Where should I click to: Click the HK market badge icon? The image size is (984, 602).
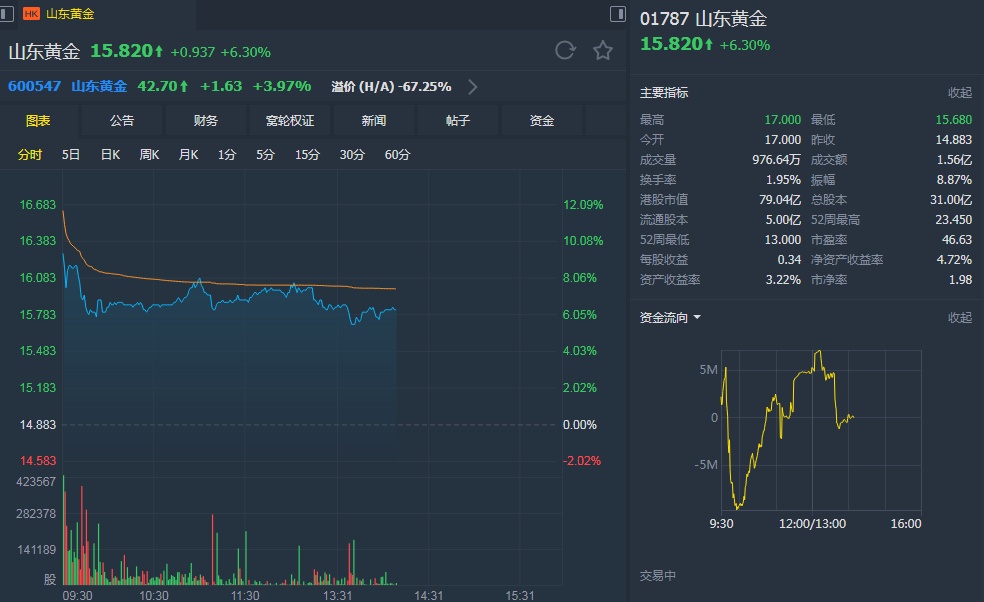click(x=31, y=14)
